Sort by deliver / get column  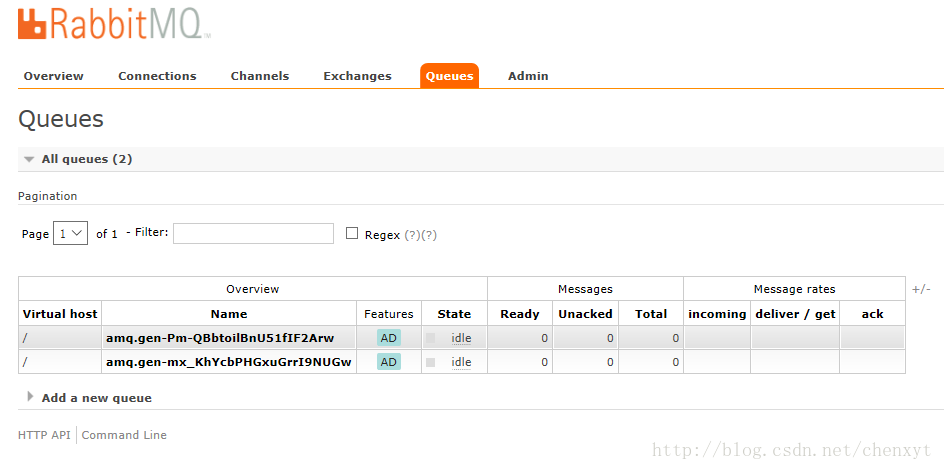point(795,314)
